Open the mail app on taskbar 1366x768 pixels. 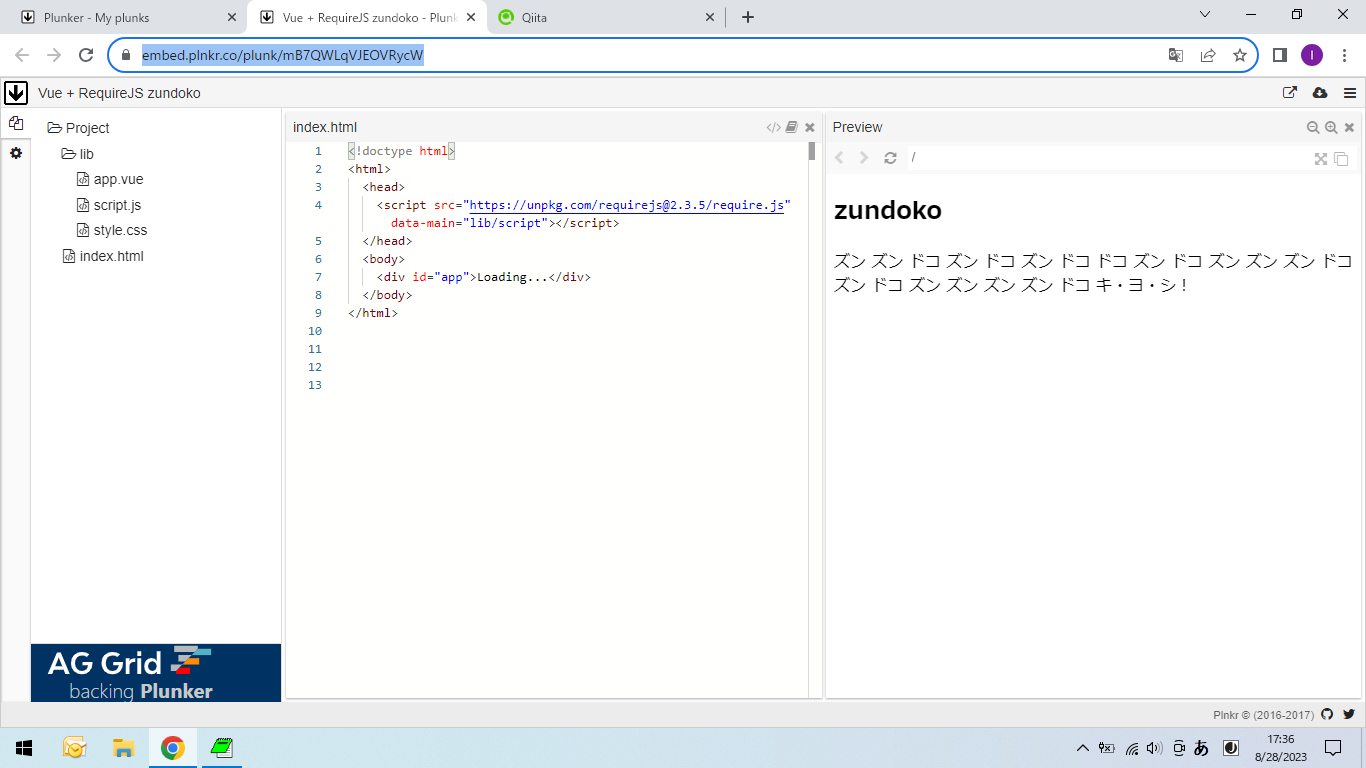pos(74,748)
